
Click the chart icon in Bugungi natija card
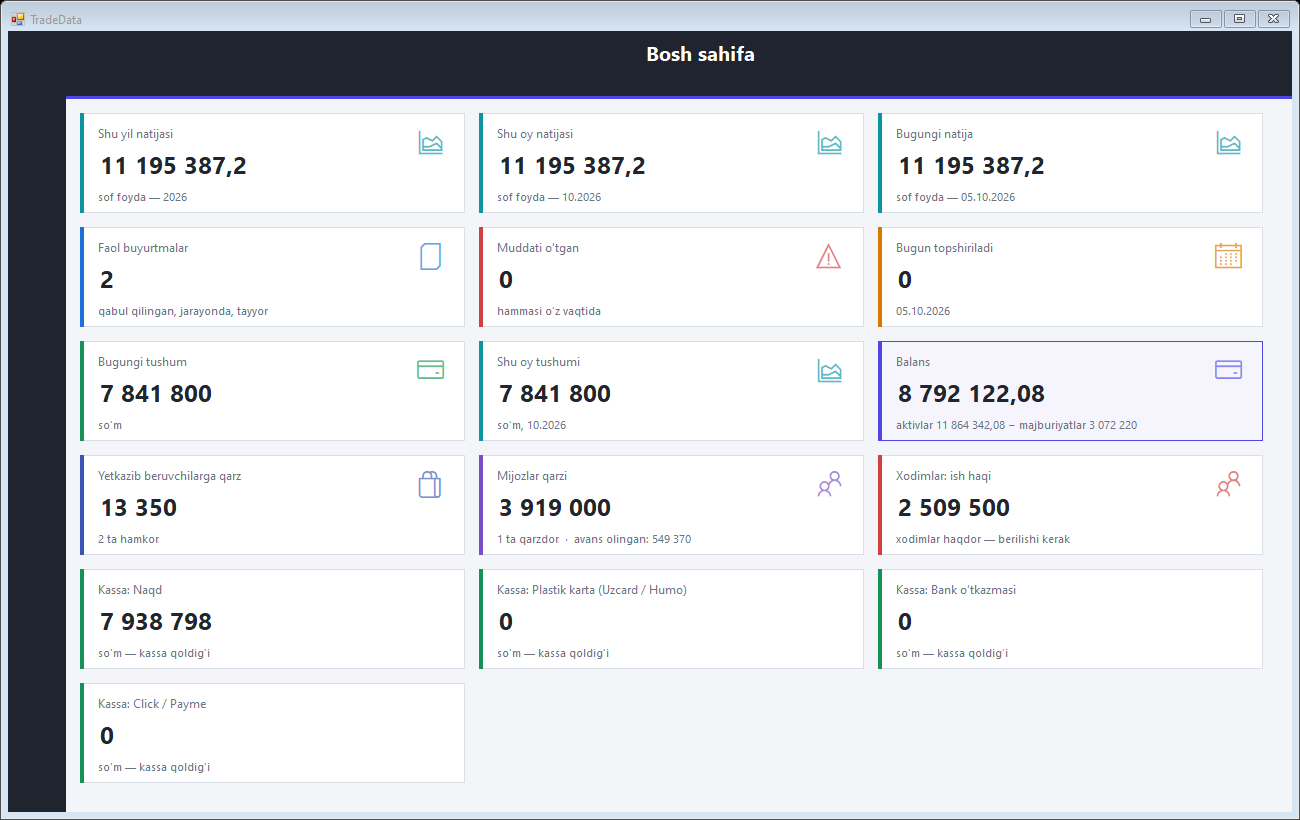(1228, 143)
